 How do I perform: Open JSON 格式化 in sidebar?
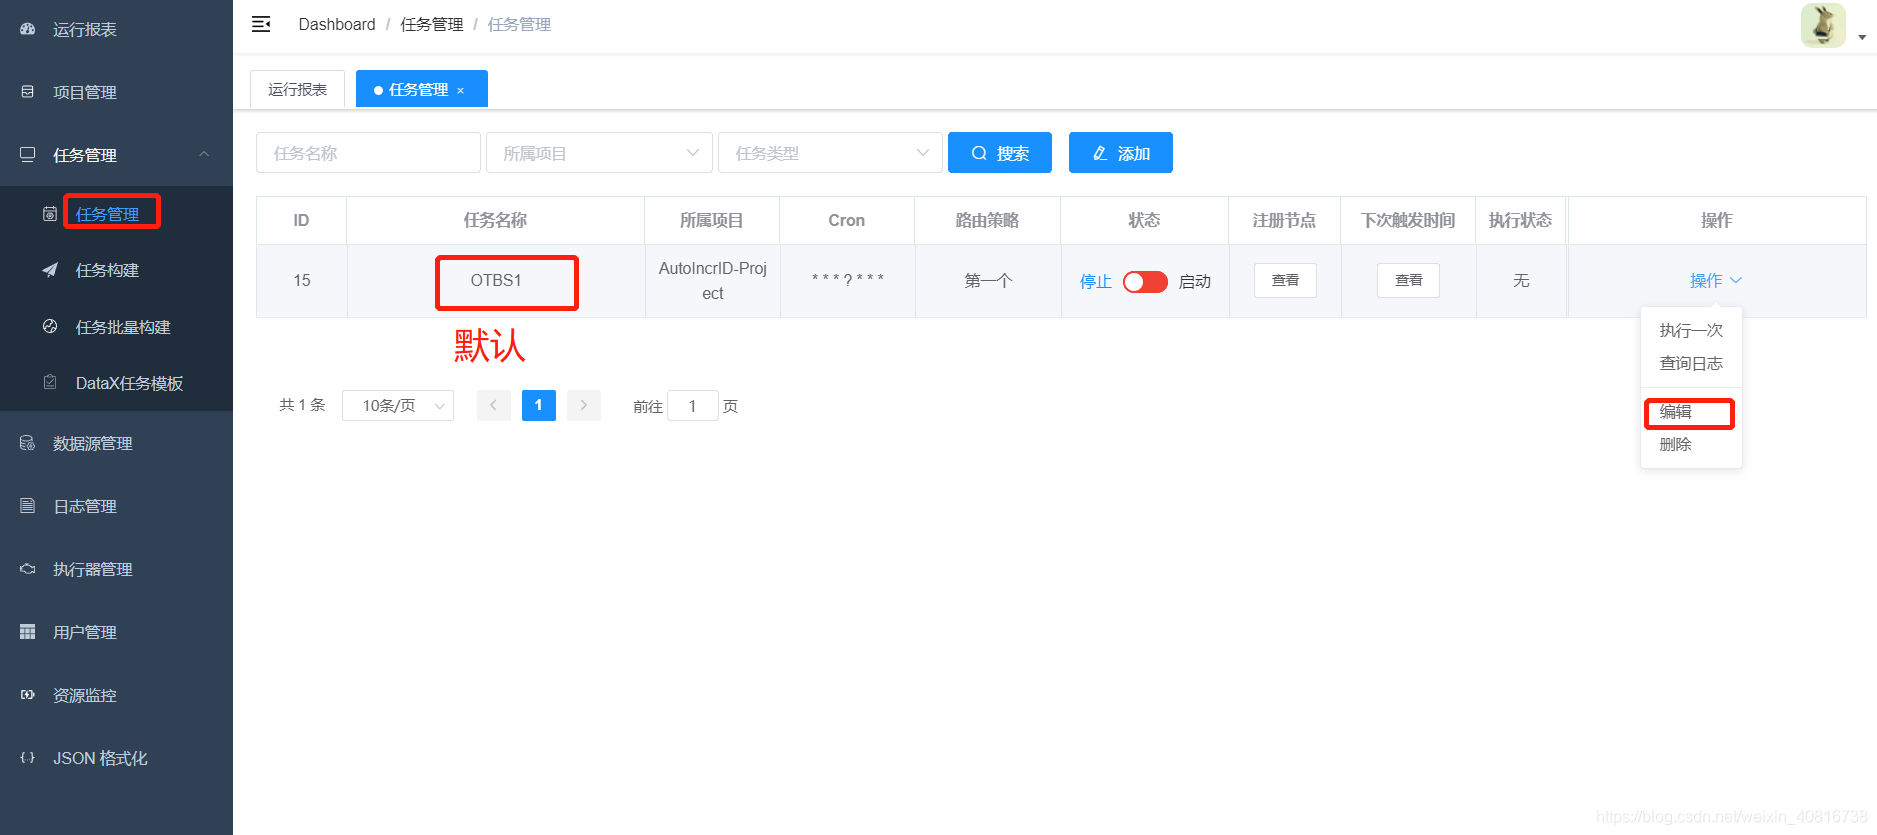coord(116,758)
